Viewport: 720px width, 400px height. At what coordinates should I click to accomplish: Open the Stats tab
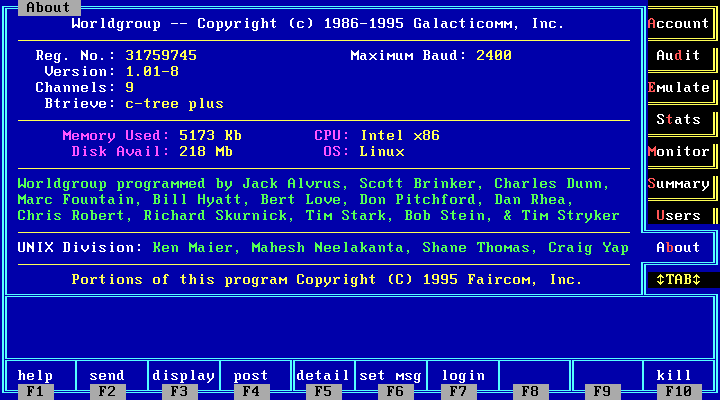(x=679, y=120)
